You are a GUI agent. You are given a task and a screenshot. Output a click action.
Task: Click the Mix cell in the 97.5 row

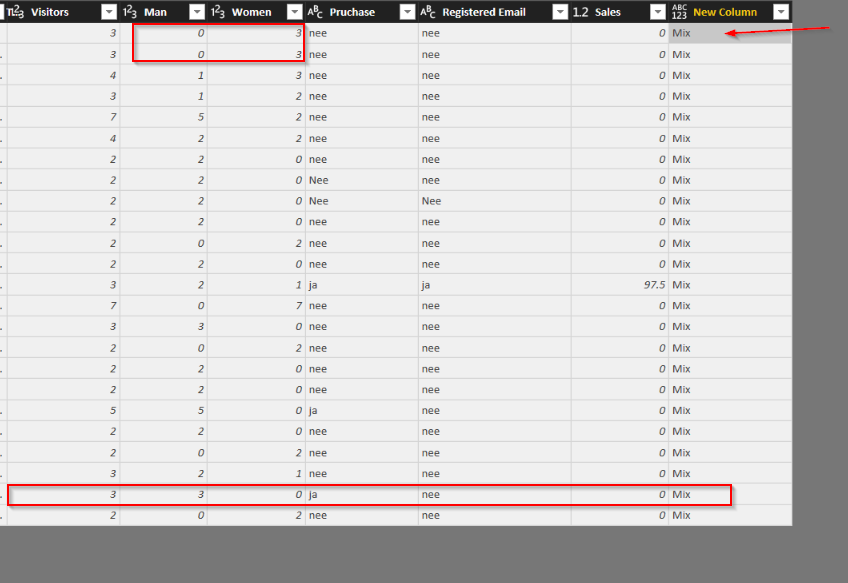click(730, 285)
